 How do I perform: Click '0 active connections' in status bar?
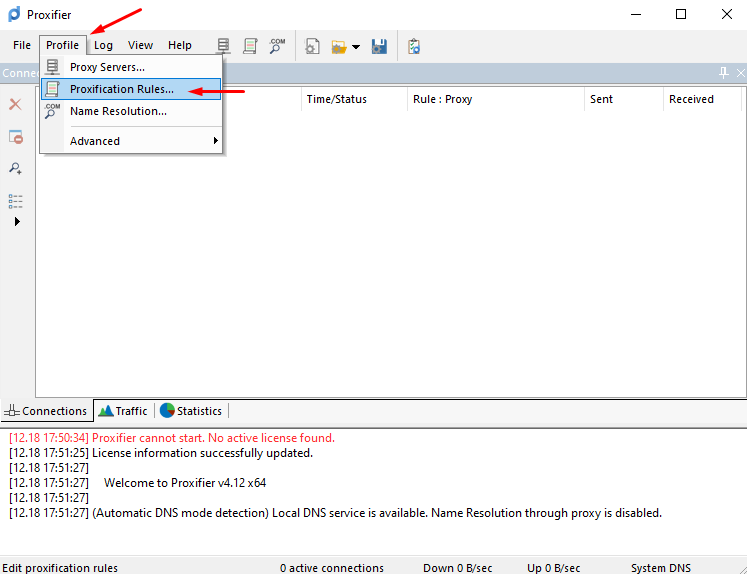(332, 568)
